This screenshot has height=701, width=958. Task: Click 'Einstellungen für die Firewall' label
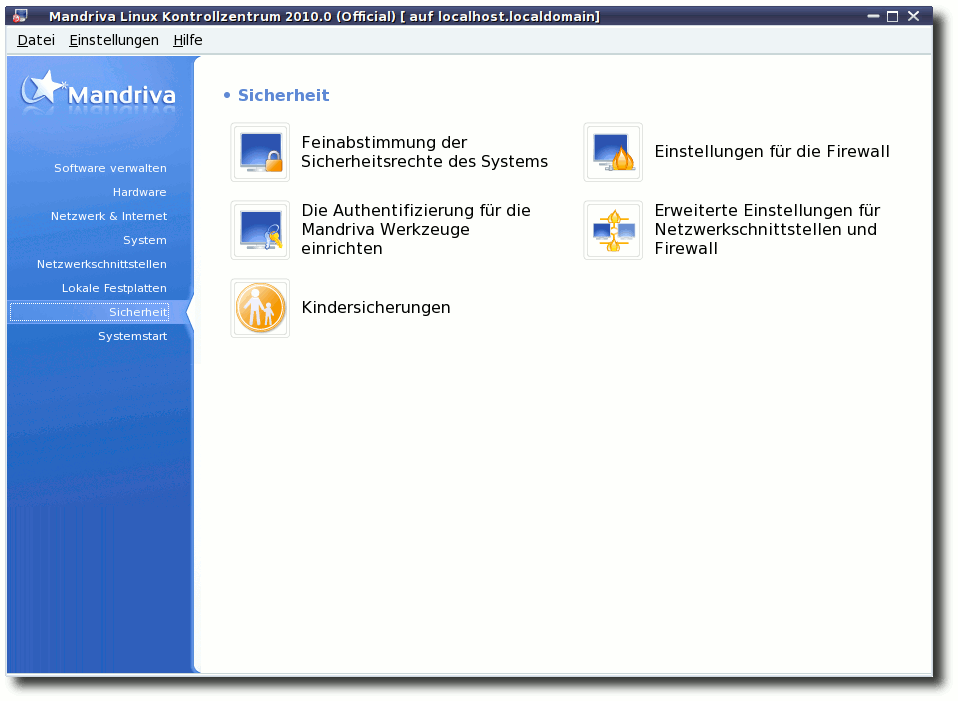click(x=772, y=152)
